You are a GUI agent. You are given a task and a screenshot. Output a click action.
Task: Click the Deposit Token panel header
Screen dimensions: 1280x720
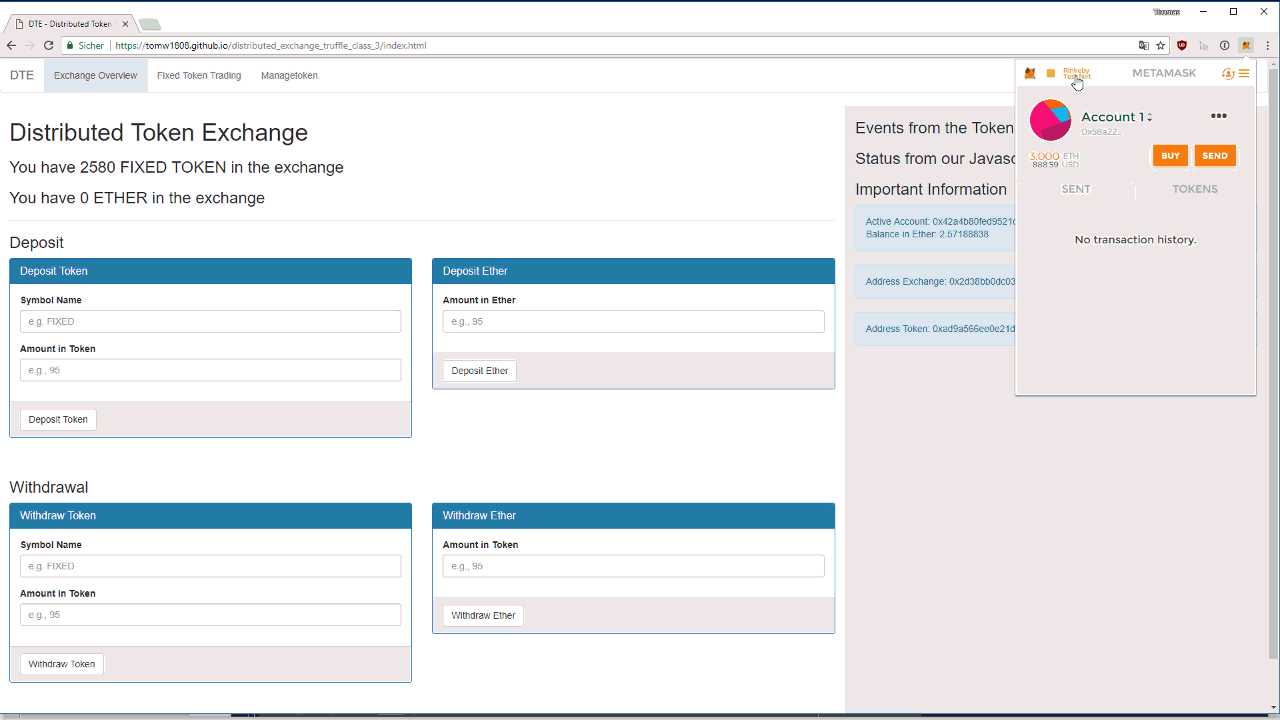211,271
